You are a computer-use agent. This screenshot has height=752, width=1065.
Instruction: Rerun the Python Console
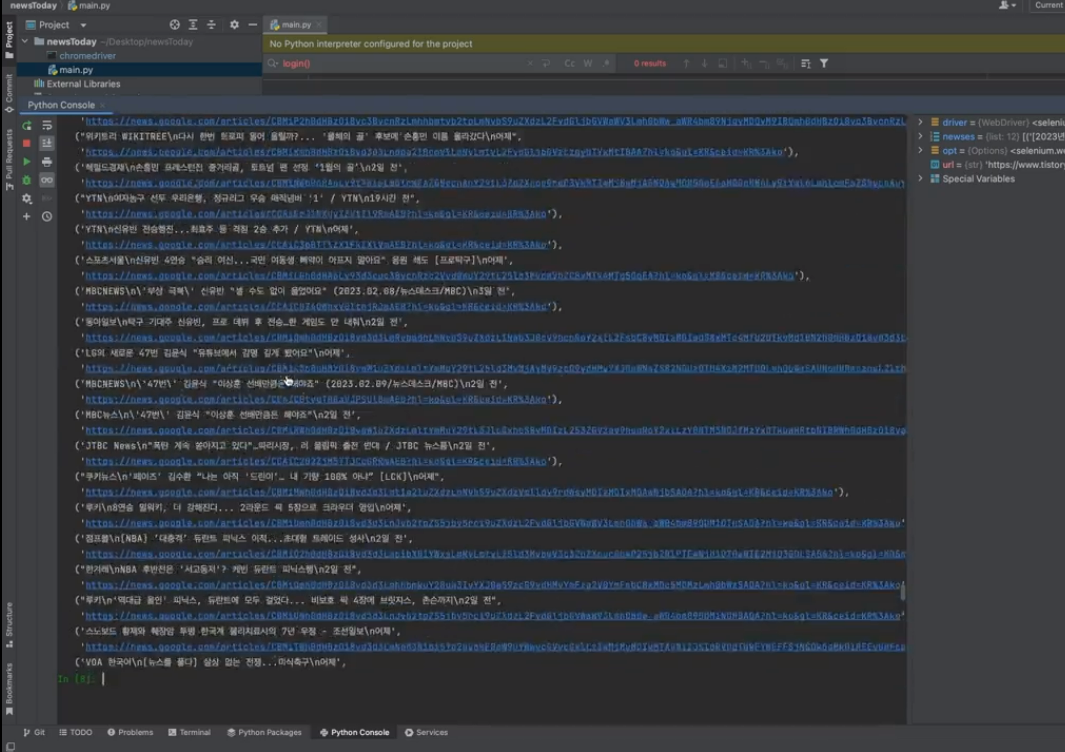26,126
